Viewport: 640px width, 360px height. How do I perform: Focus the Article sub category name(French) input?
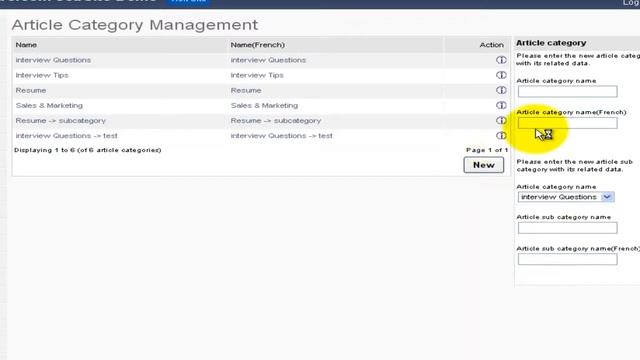tap(567, 259)
